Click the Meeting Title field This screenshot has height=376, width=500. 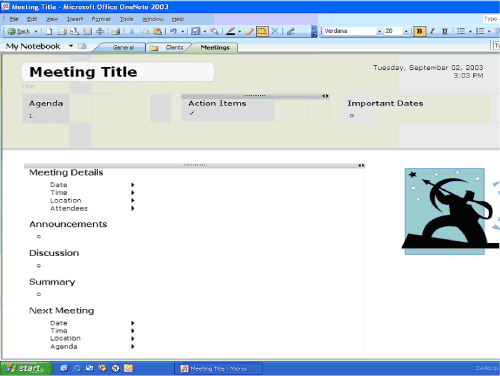coord(118,72)
